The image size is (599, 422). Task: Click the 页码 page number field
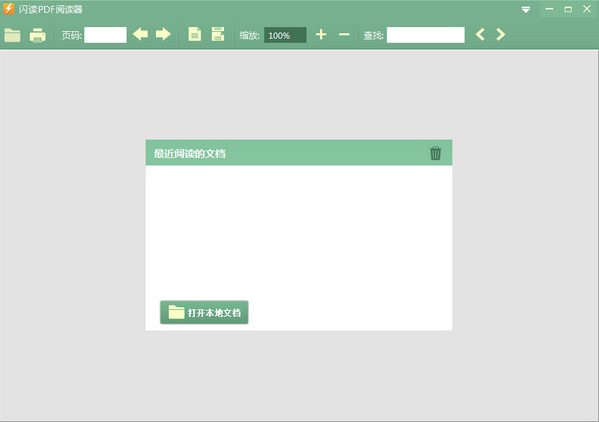pos(105,35)
